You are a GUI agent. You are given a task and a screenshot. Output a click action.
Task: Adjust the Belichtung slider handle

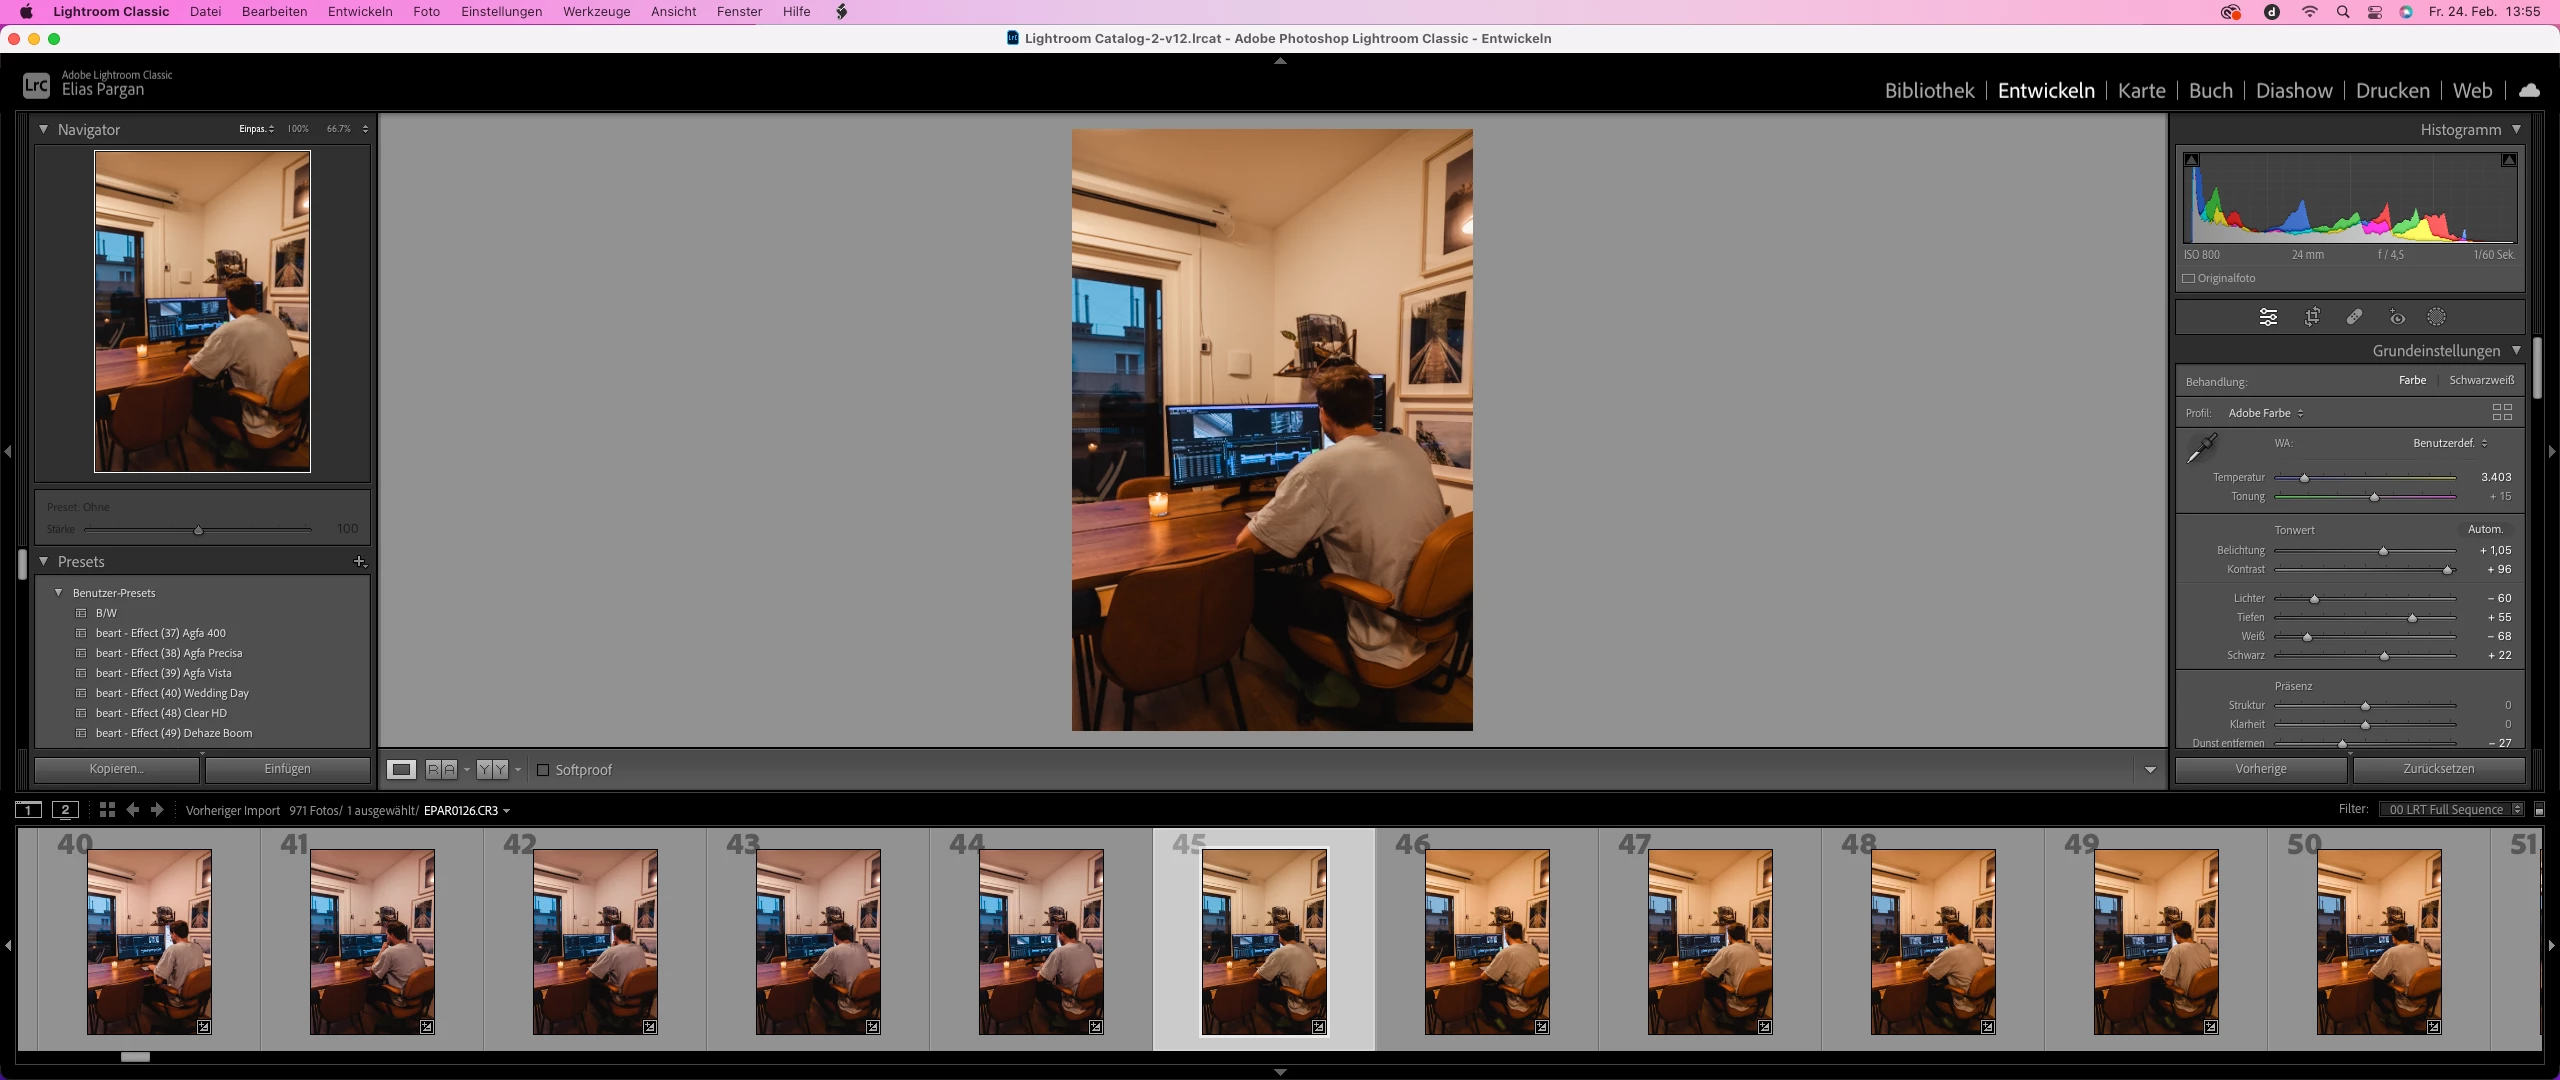[2383, 551]
